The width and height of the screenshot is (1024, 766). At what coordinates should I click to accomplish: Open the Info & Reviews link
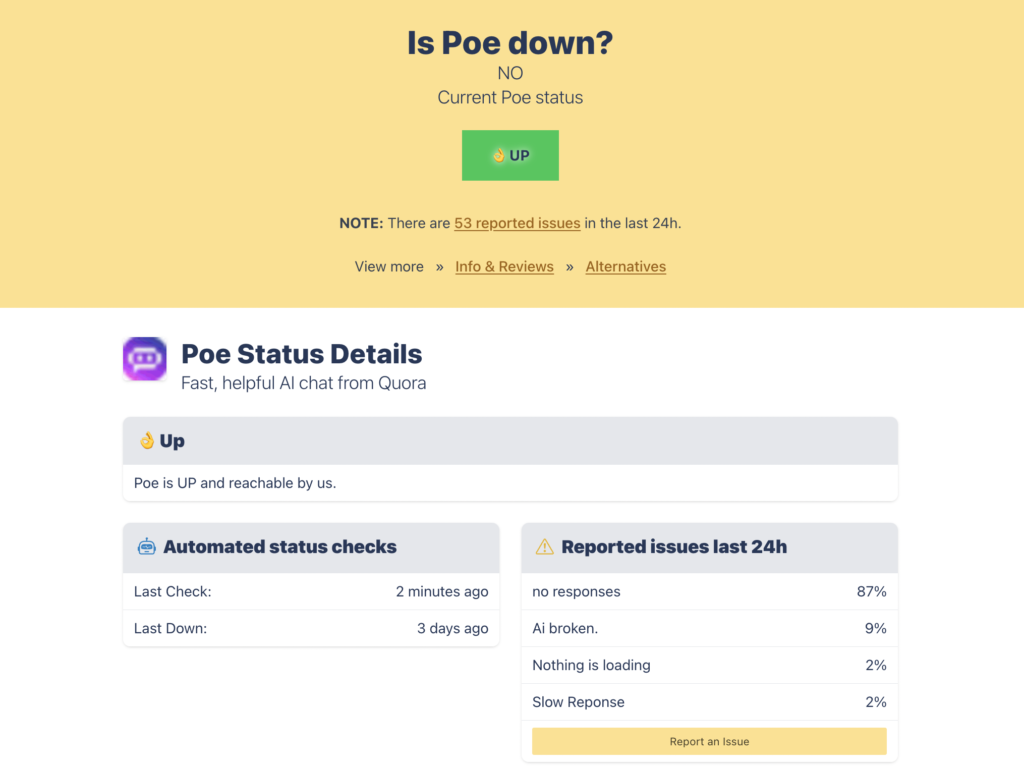504,266
